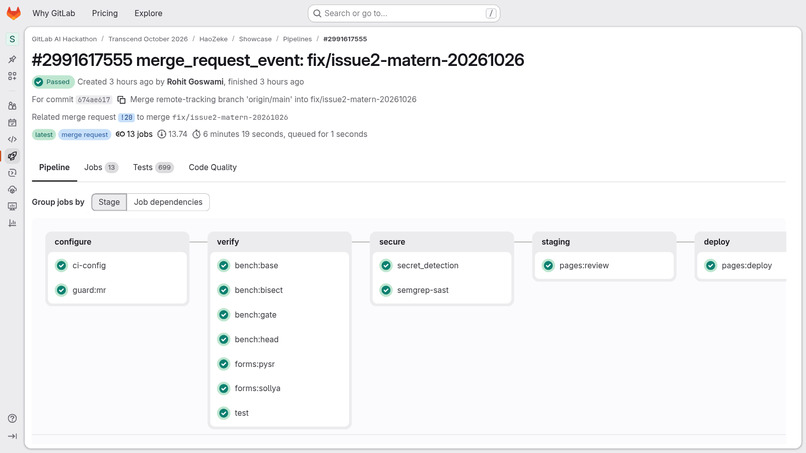The image size is (806, 453).
Task: Click the Passed status badge
Action: point(53,82)
